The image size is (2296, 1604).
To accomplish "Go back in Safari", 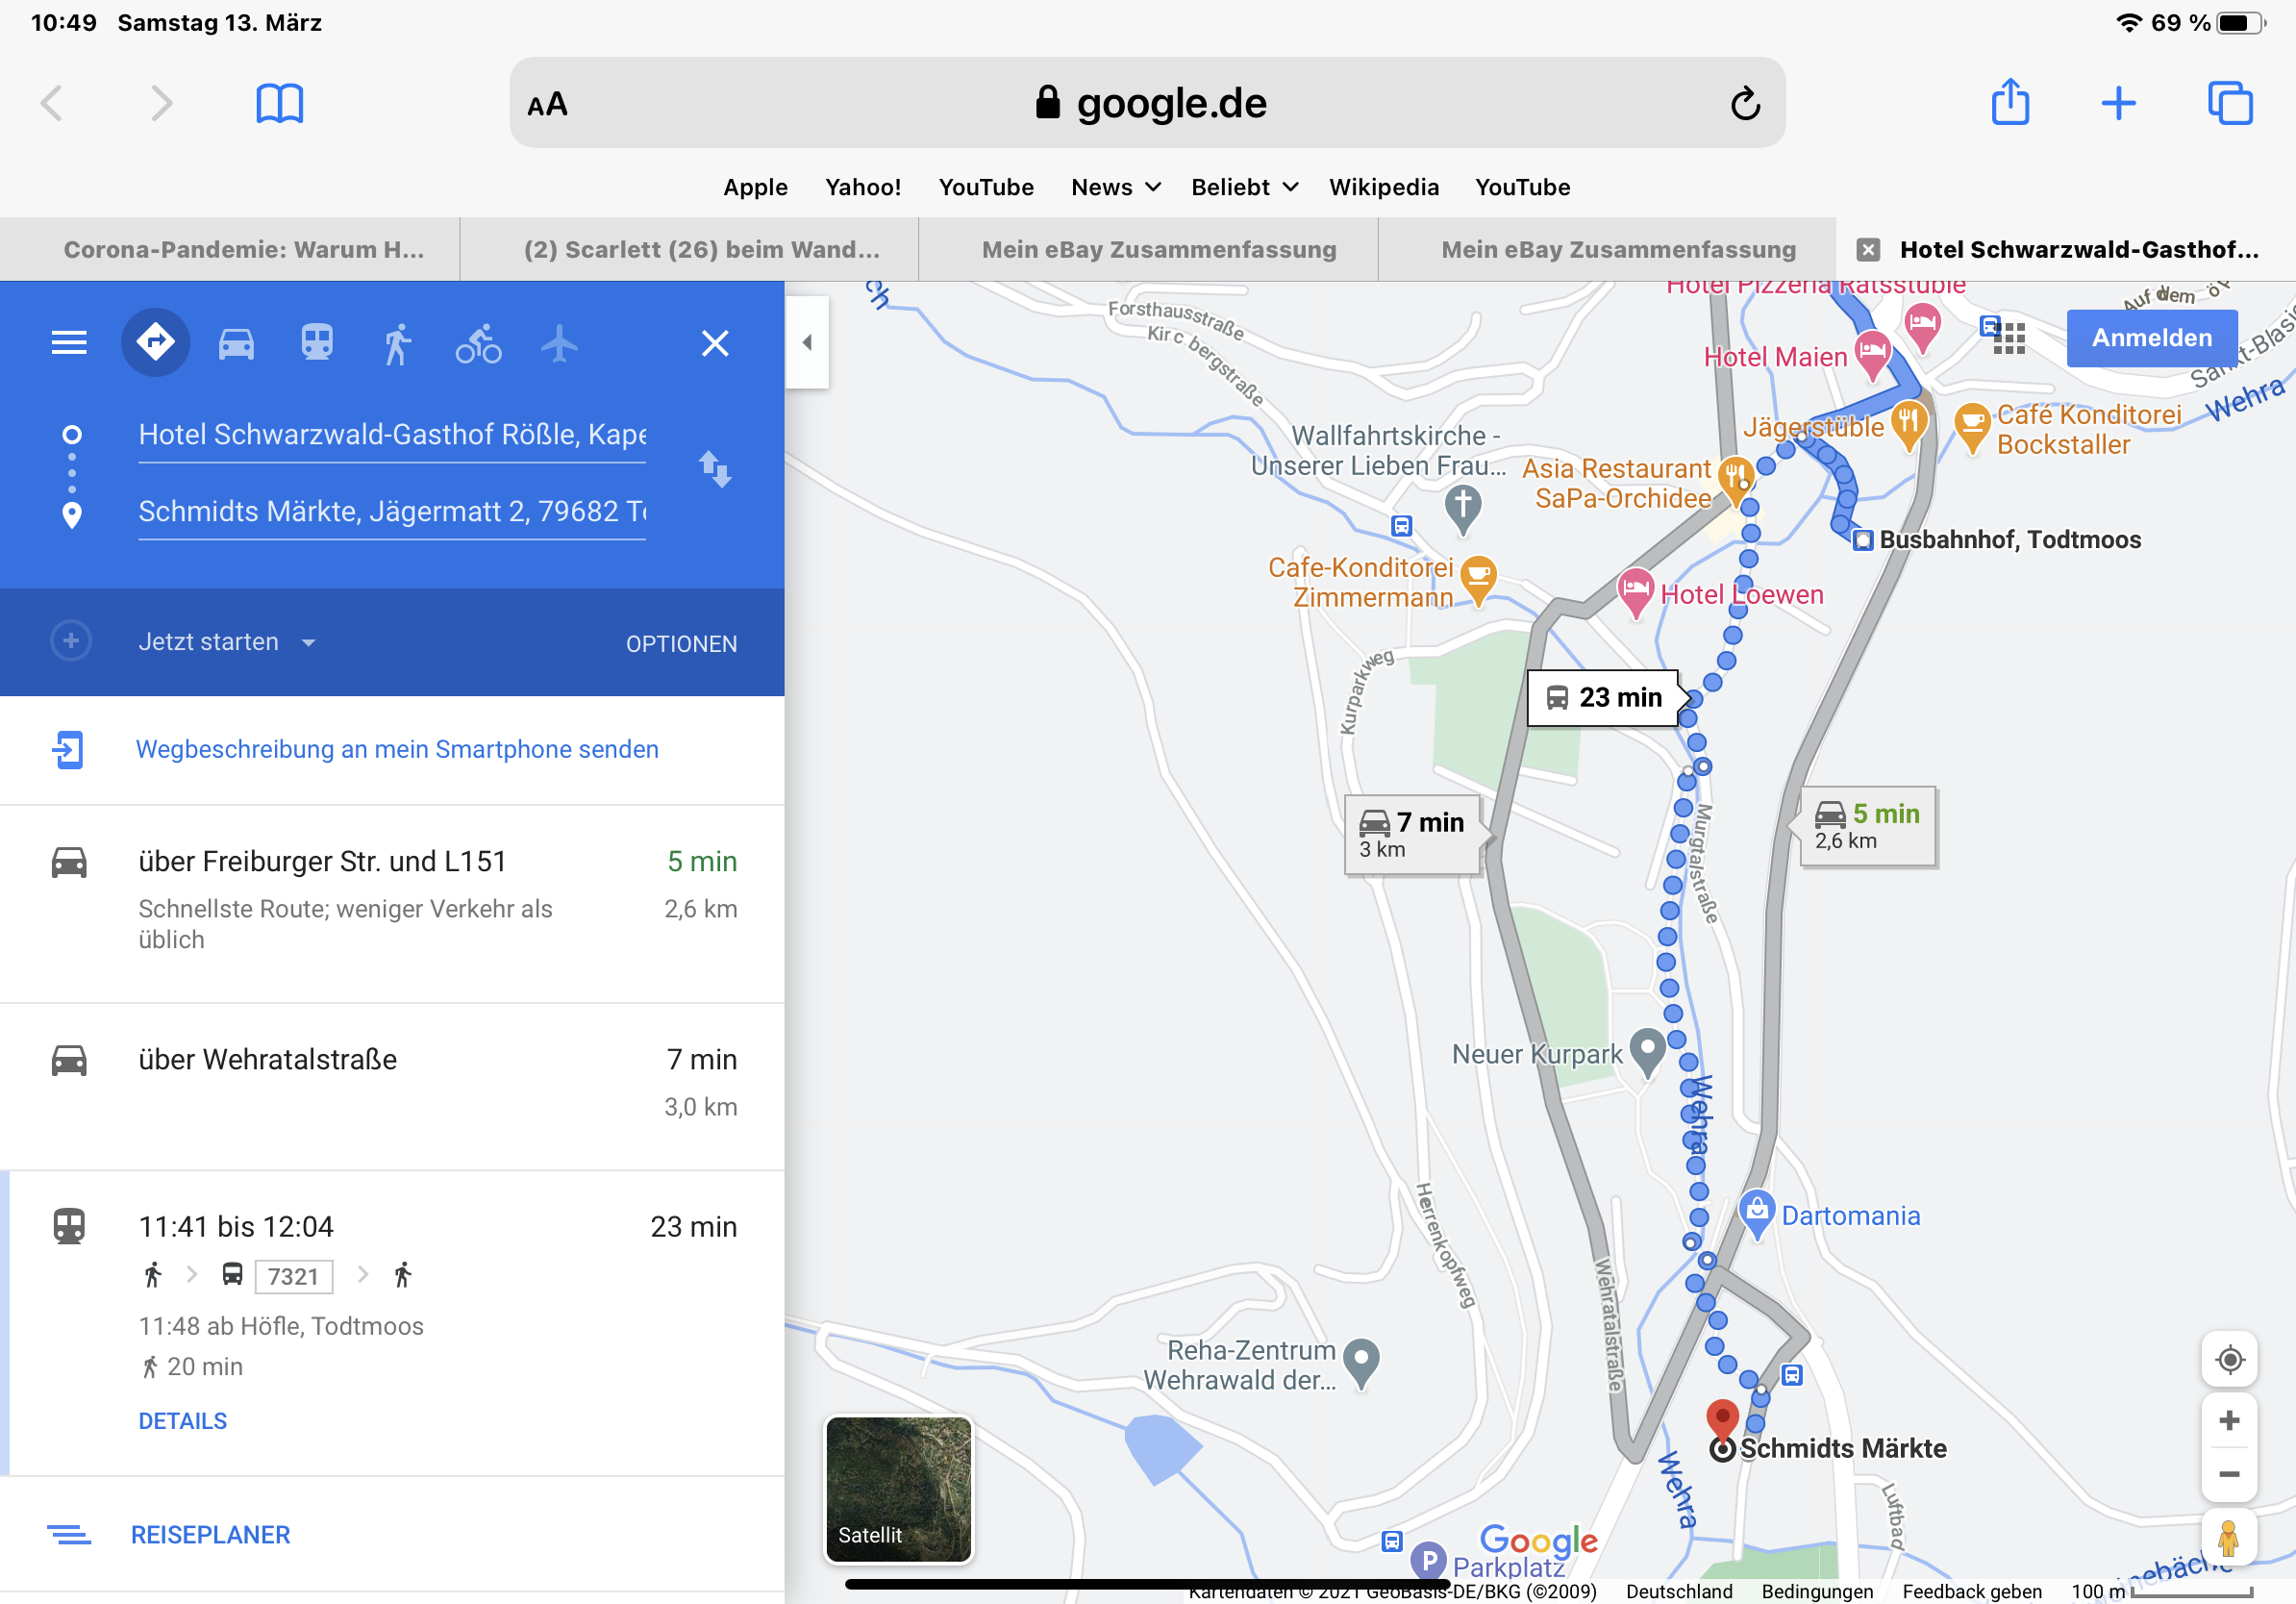I will pos(52,103).
